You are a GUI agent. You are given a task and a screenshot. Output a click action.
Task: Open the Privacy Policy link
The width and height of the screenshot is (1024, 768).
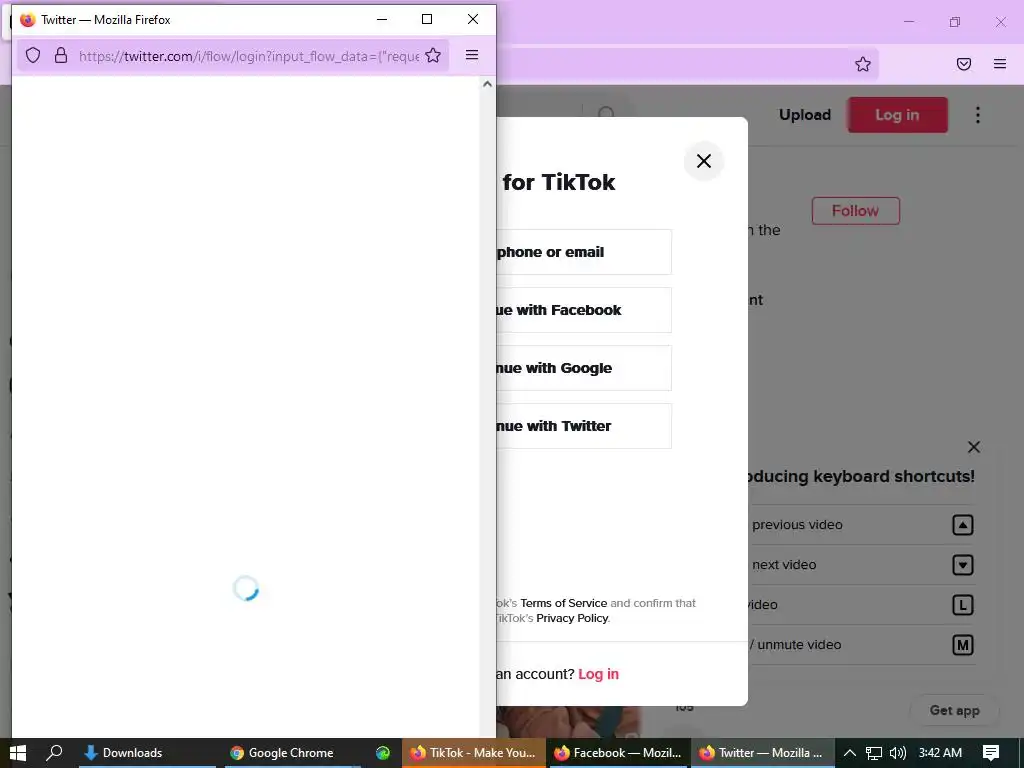[572, 618]
